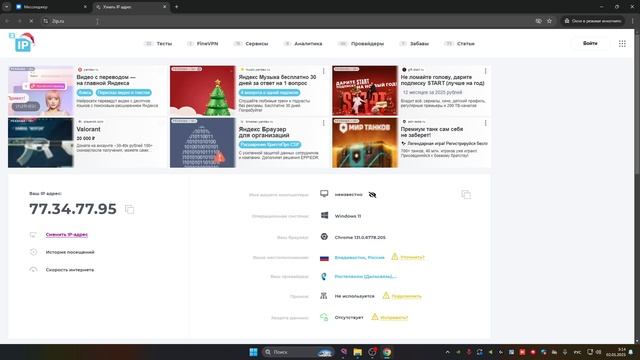Open the Яндекс Музыка Christmas tree ad image

(202, 91)
